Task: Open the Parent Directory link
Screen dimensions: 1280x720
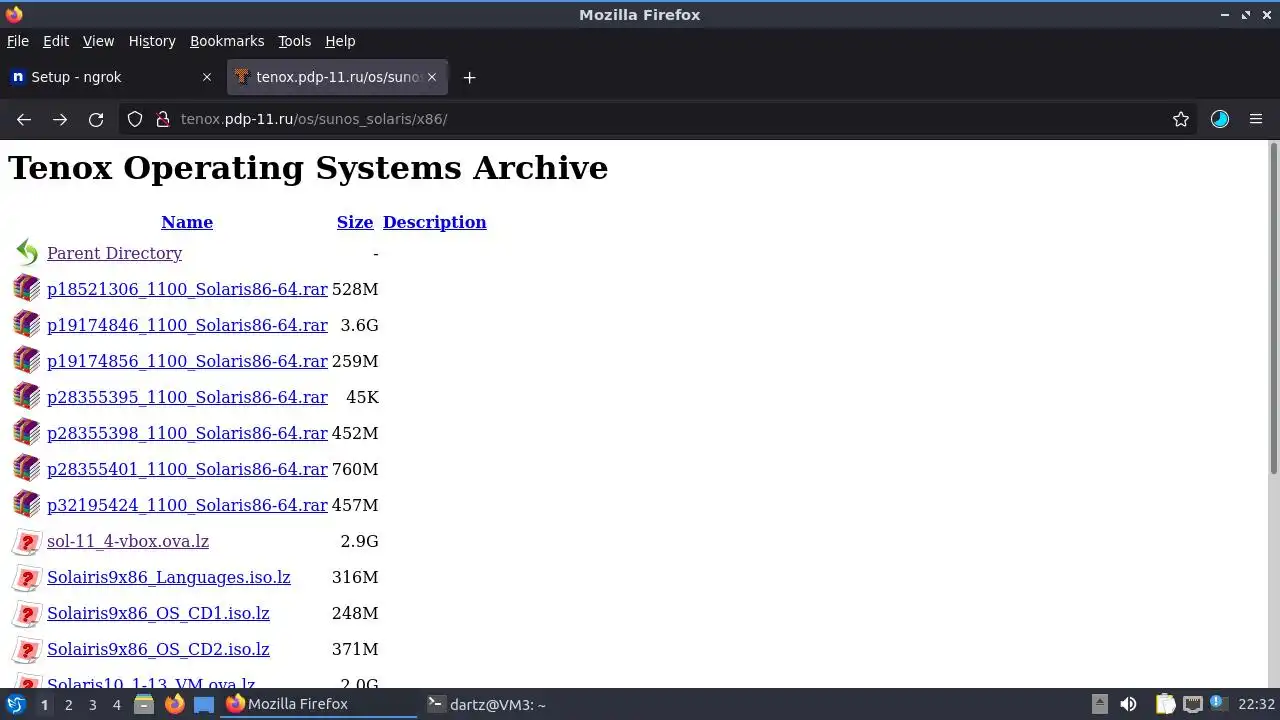Action: (x=114, y=253)
